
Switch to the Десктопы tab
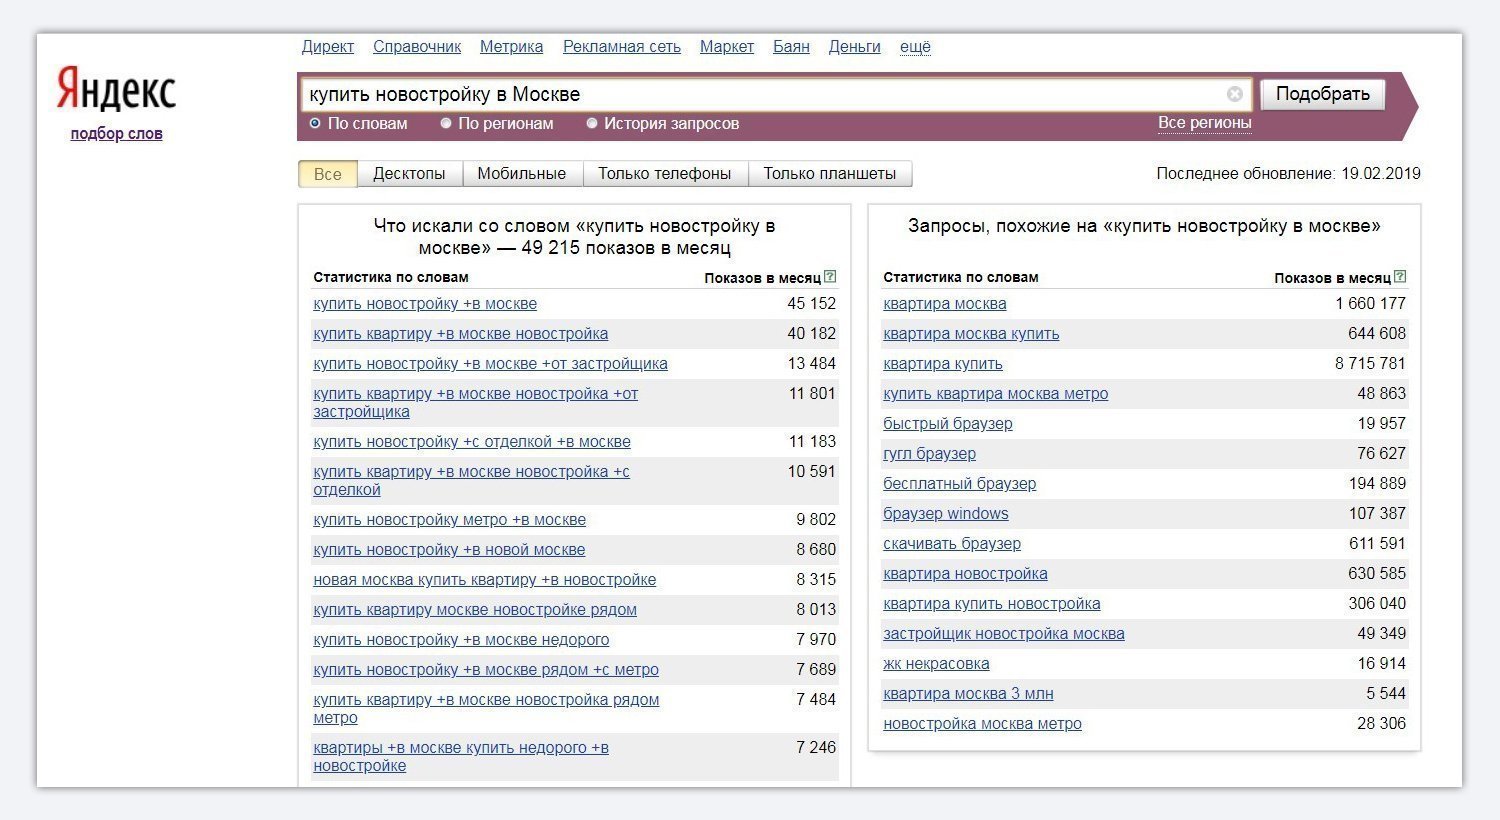[x=409, y=174]
